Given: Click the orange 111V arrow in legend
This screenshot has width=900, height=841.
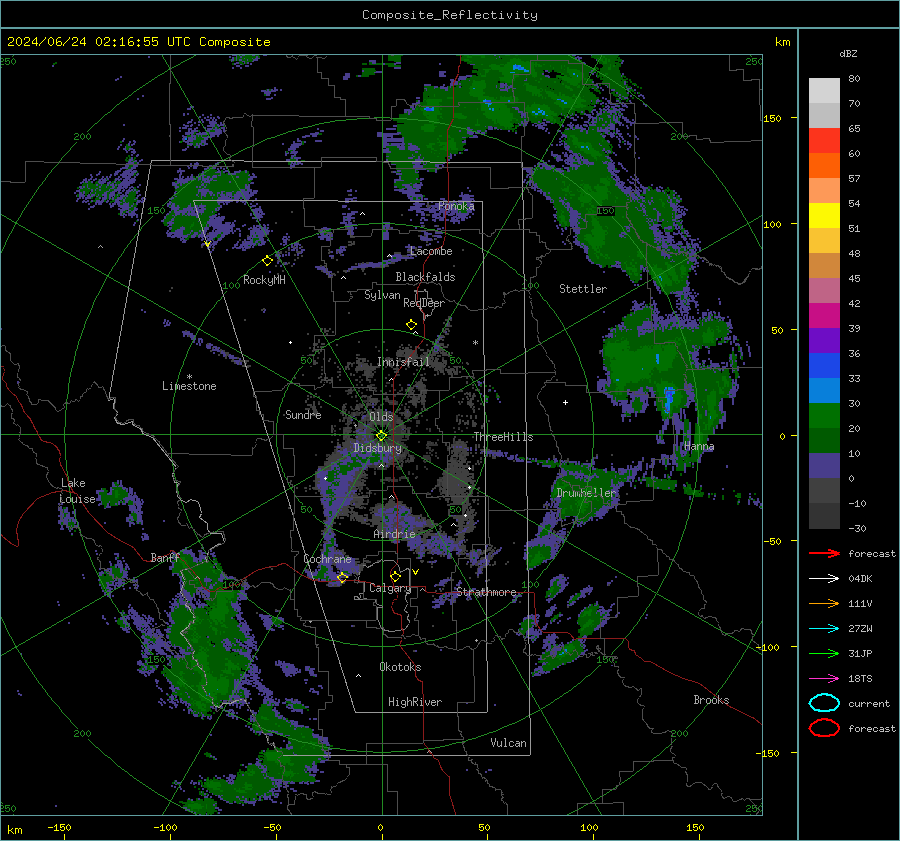Looking at the screenshot, I should (824, 603).
